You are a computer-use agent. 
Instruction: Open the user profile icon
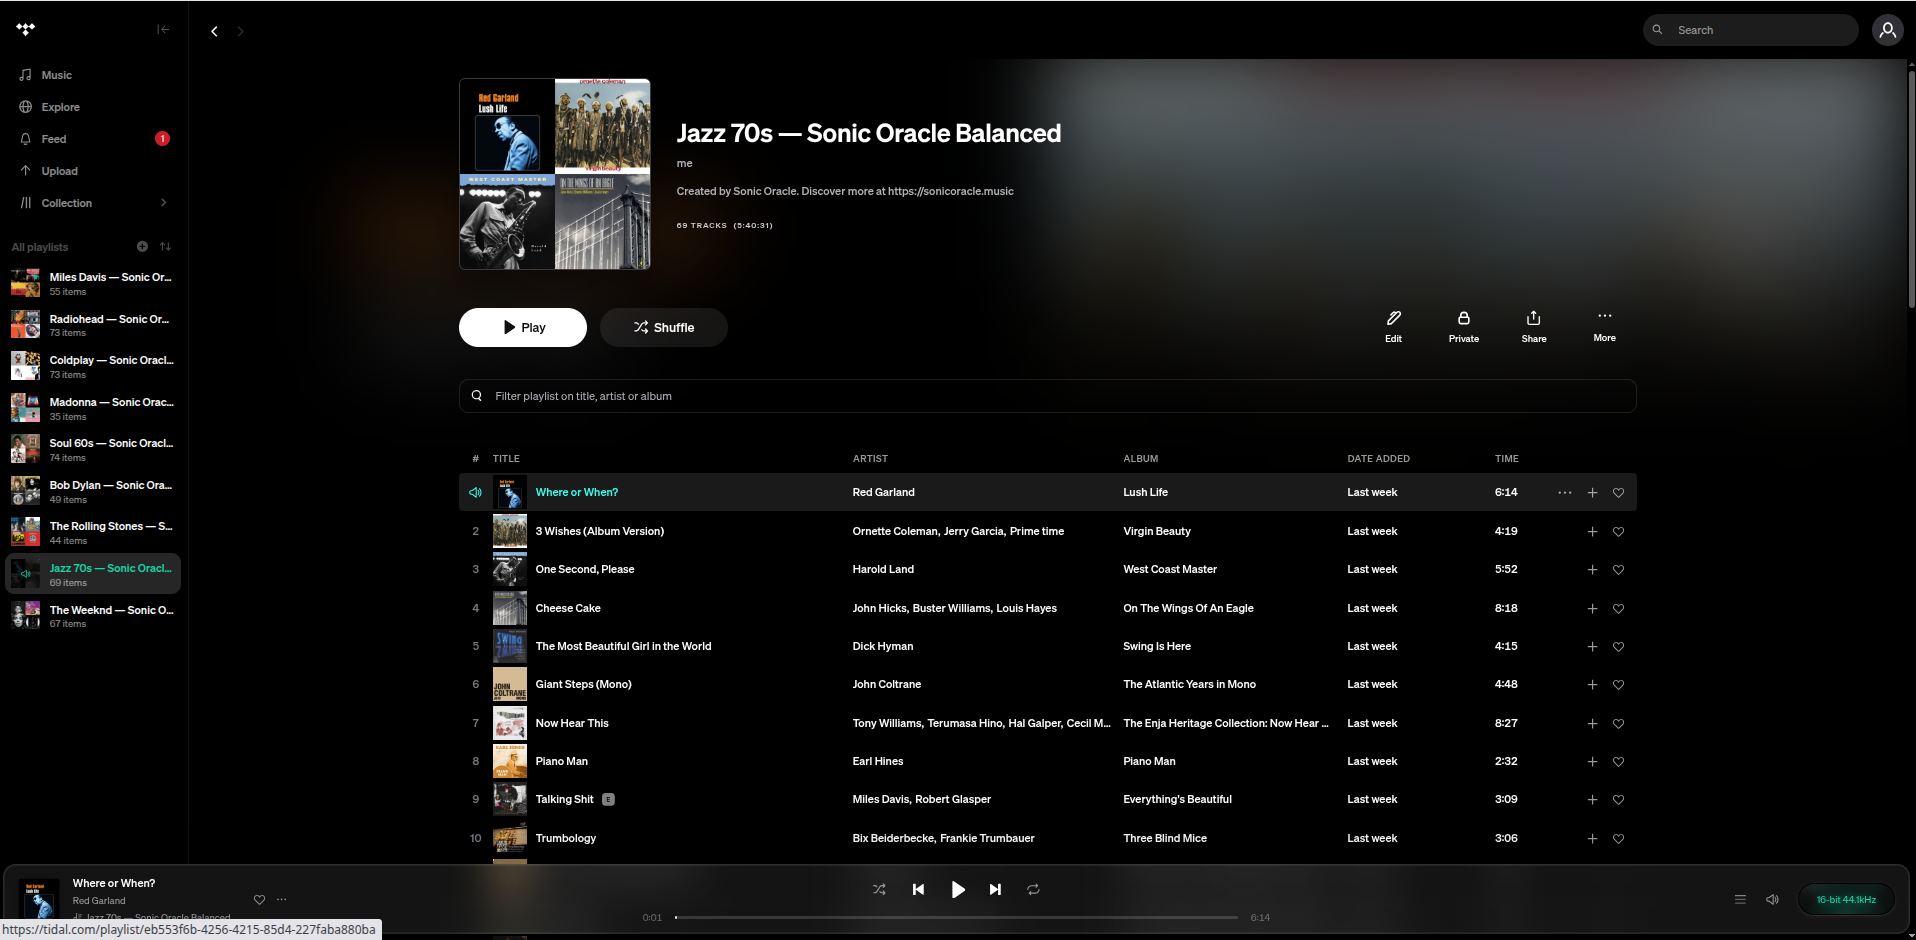(1887, 30)
